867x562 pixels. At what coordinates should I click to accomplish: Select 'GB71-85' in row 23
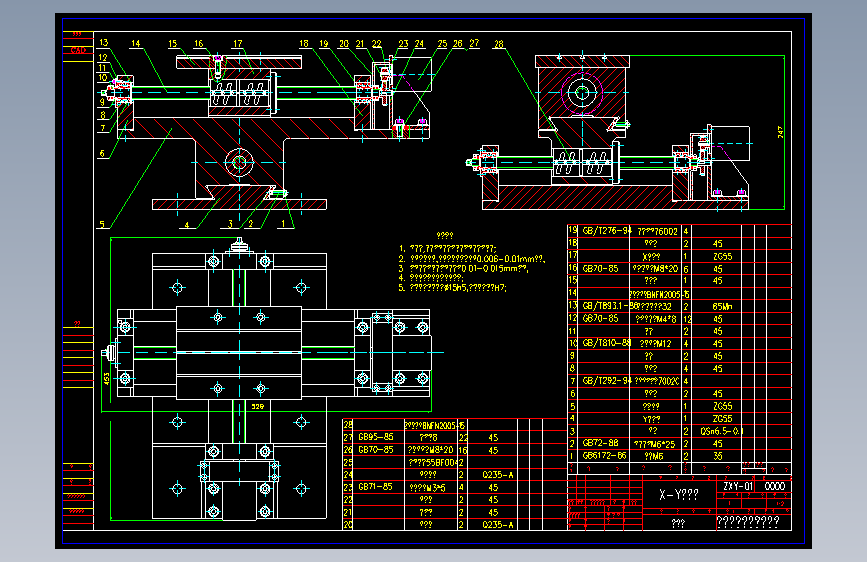tap(375, 487)
